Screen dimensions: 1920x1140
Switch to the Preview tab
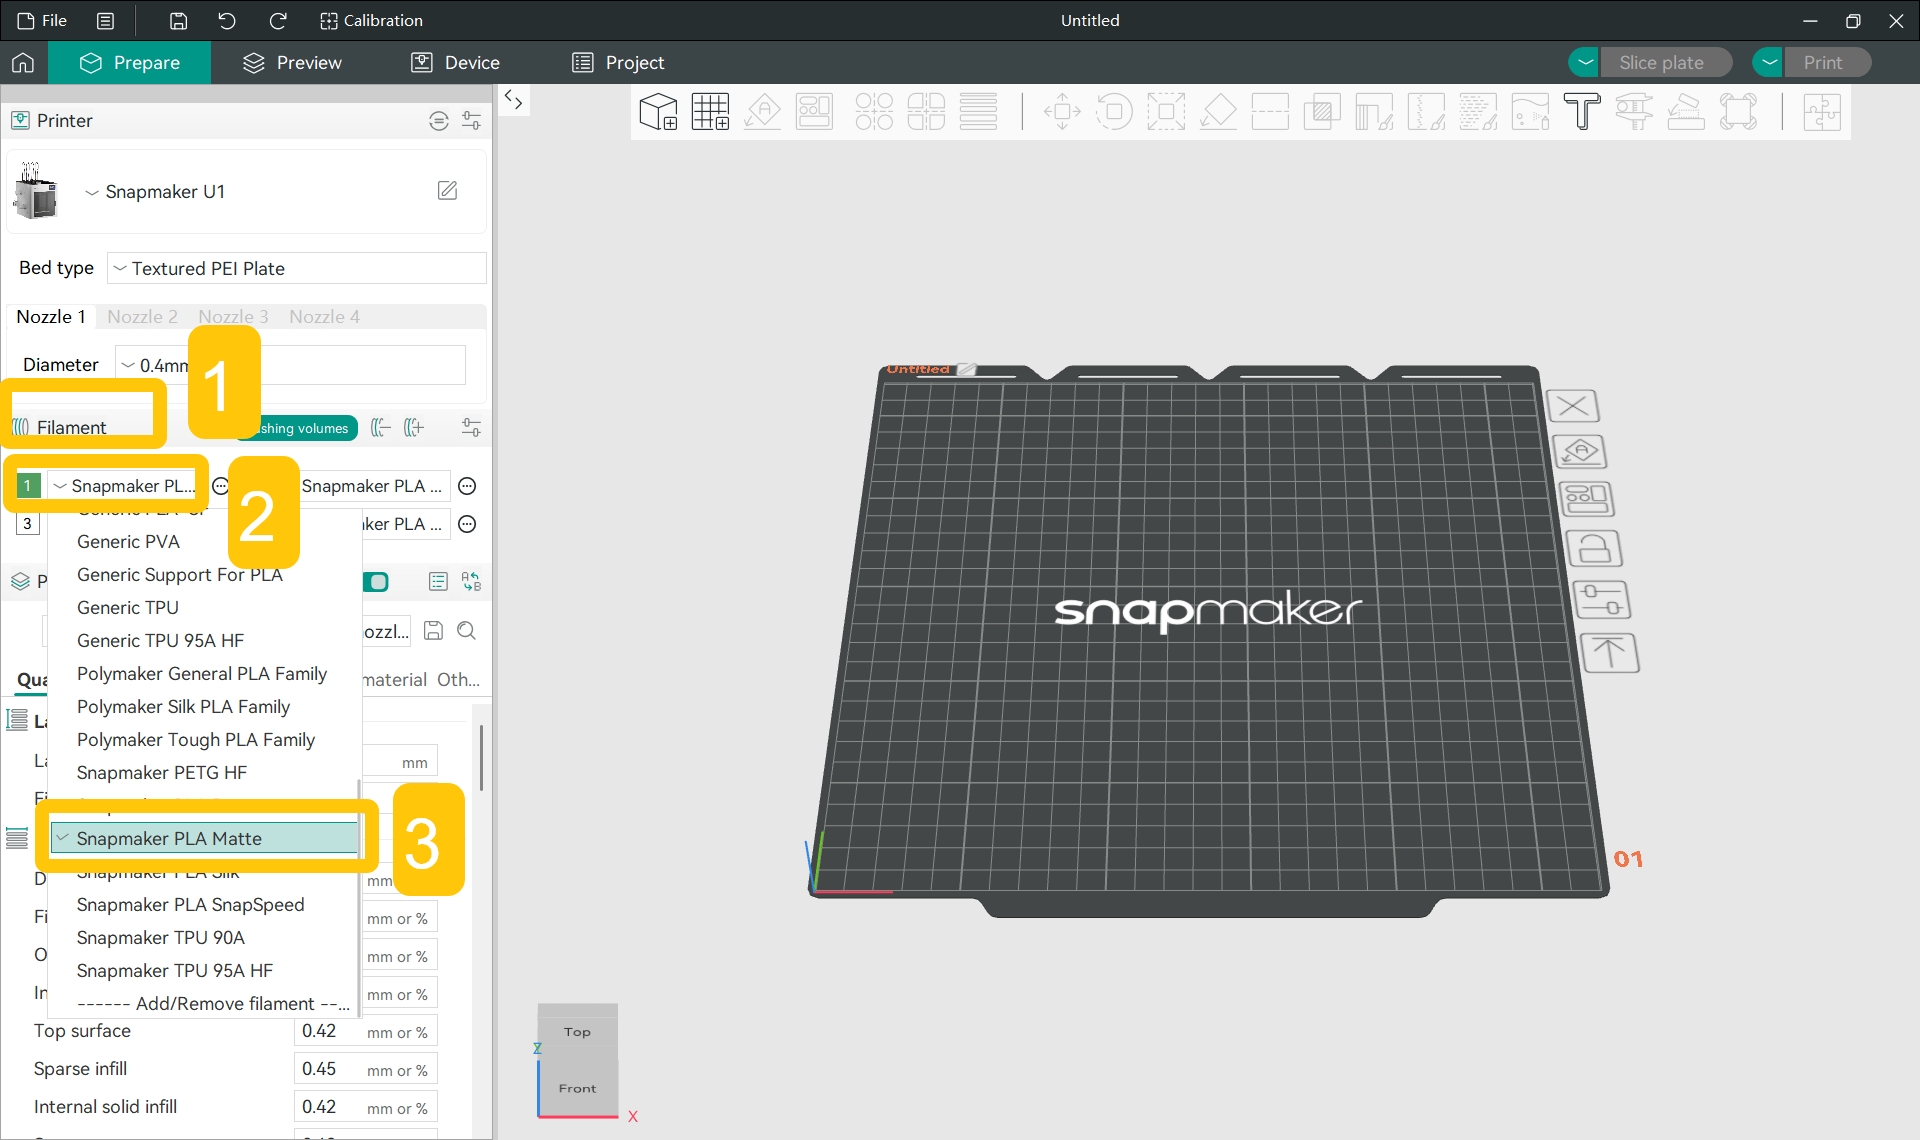tap(292, 63)
